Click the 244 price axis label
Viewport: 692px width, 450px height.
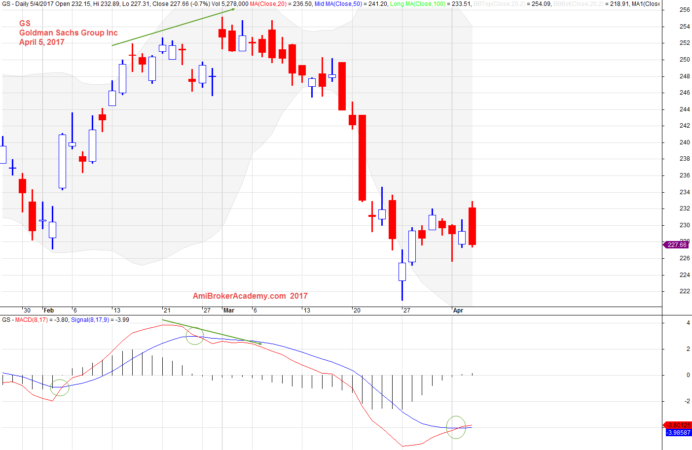[x=684, y=109]
